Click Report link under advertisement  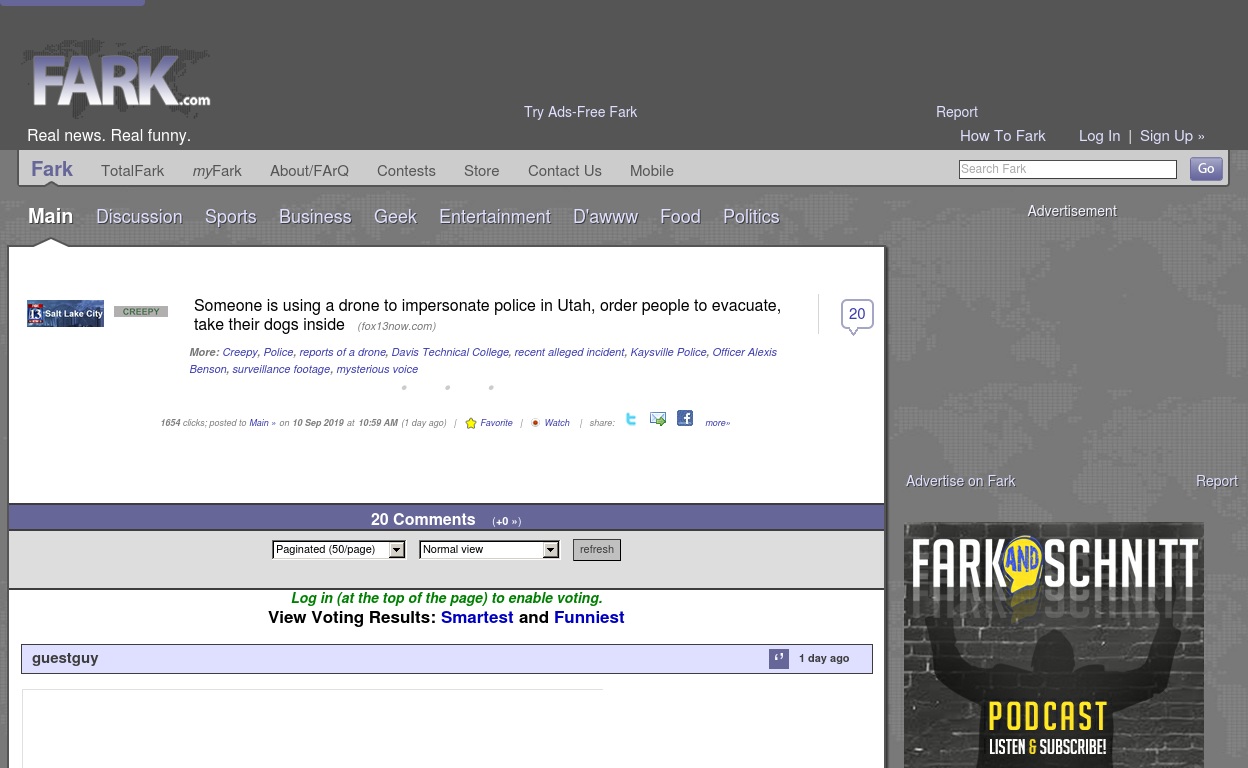coord(1217,482)
